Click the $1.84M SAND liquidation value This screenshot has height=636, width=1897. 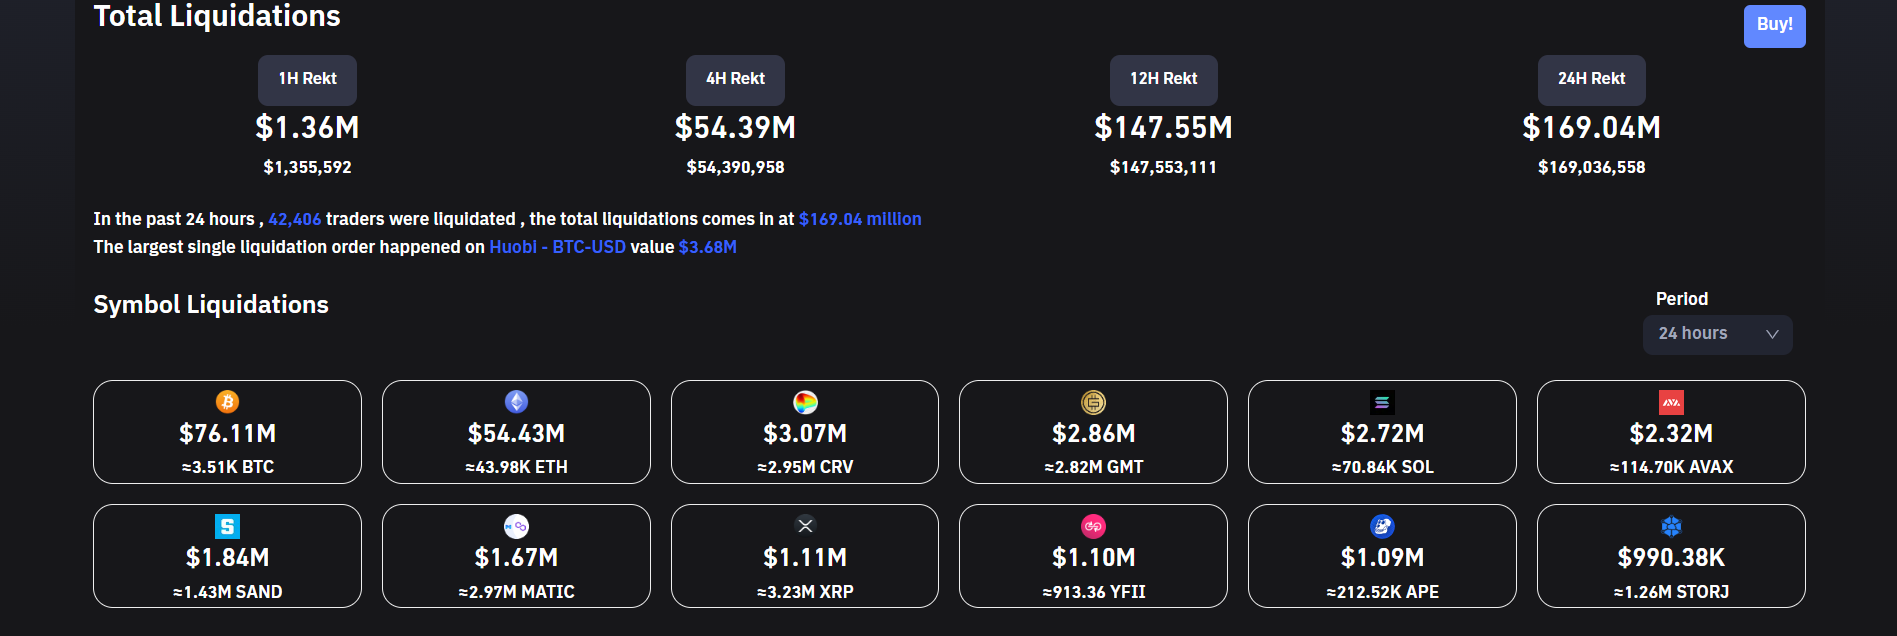(x=227, y=558)
